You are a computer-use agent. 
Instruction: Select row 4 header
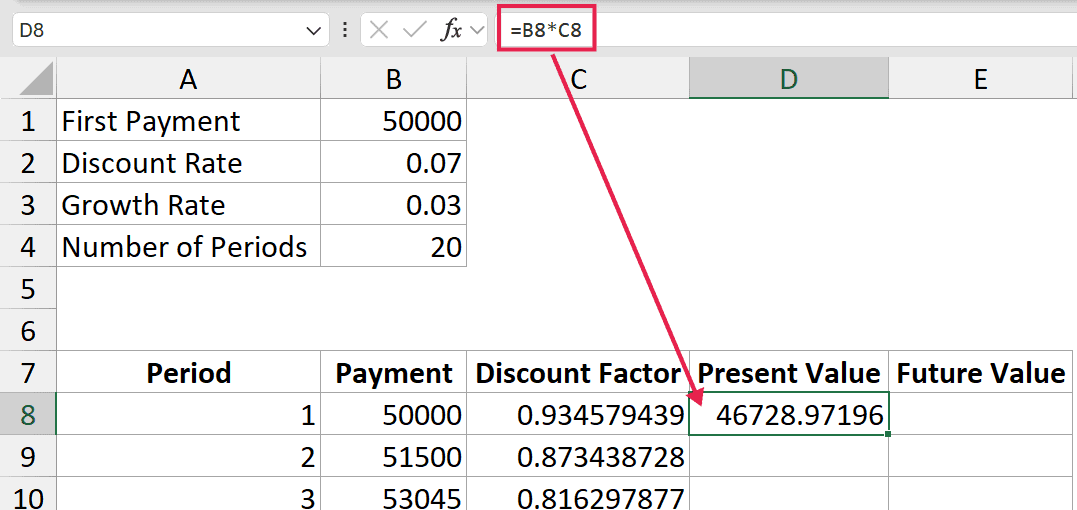click(27, 246)
